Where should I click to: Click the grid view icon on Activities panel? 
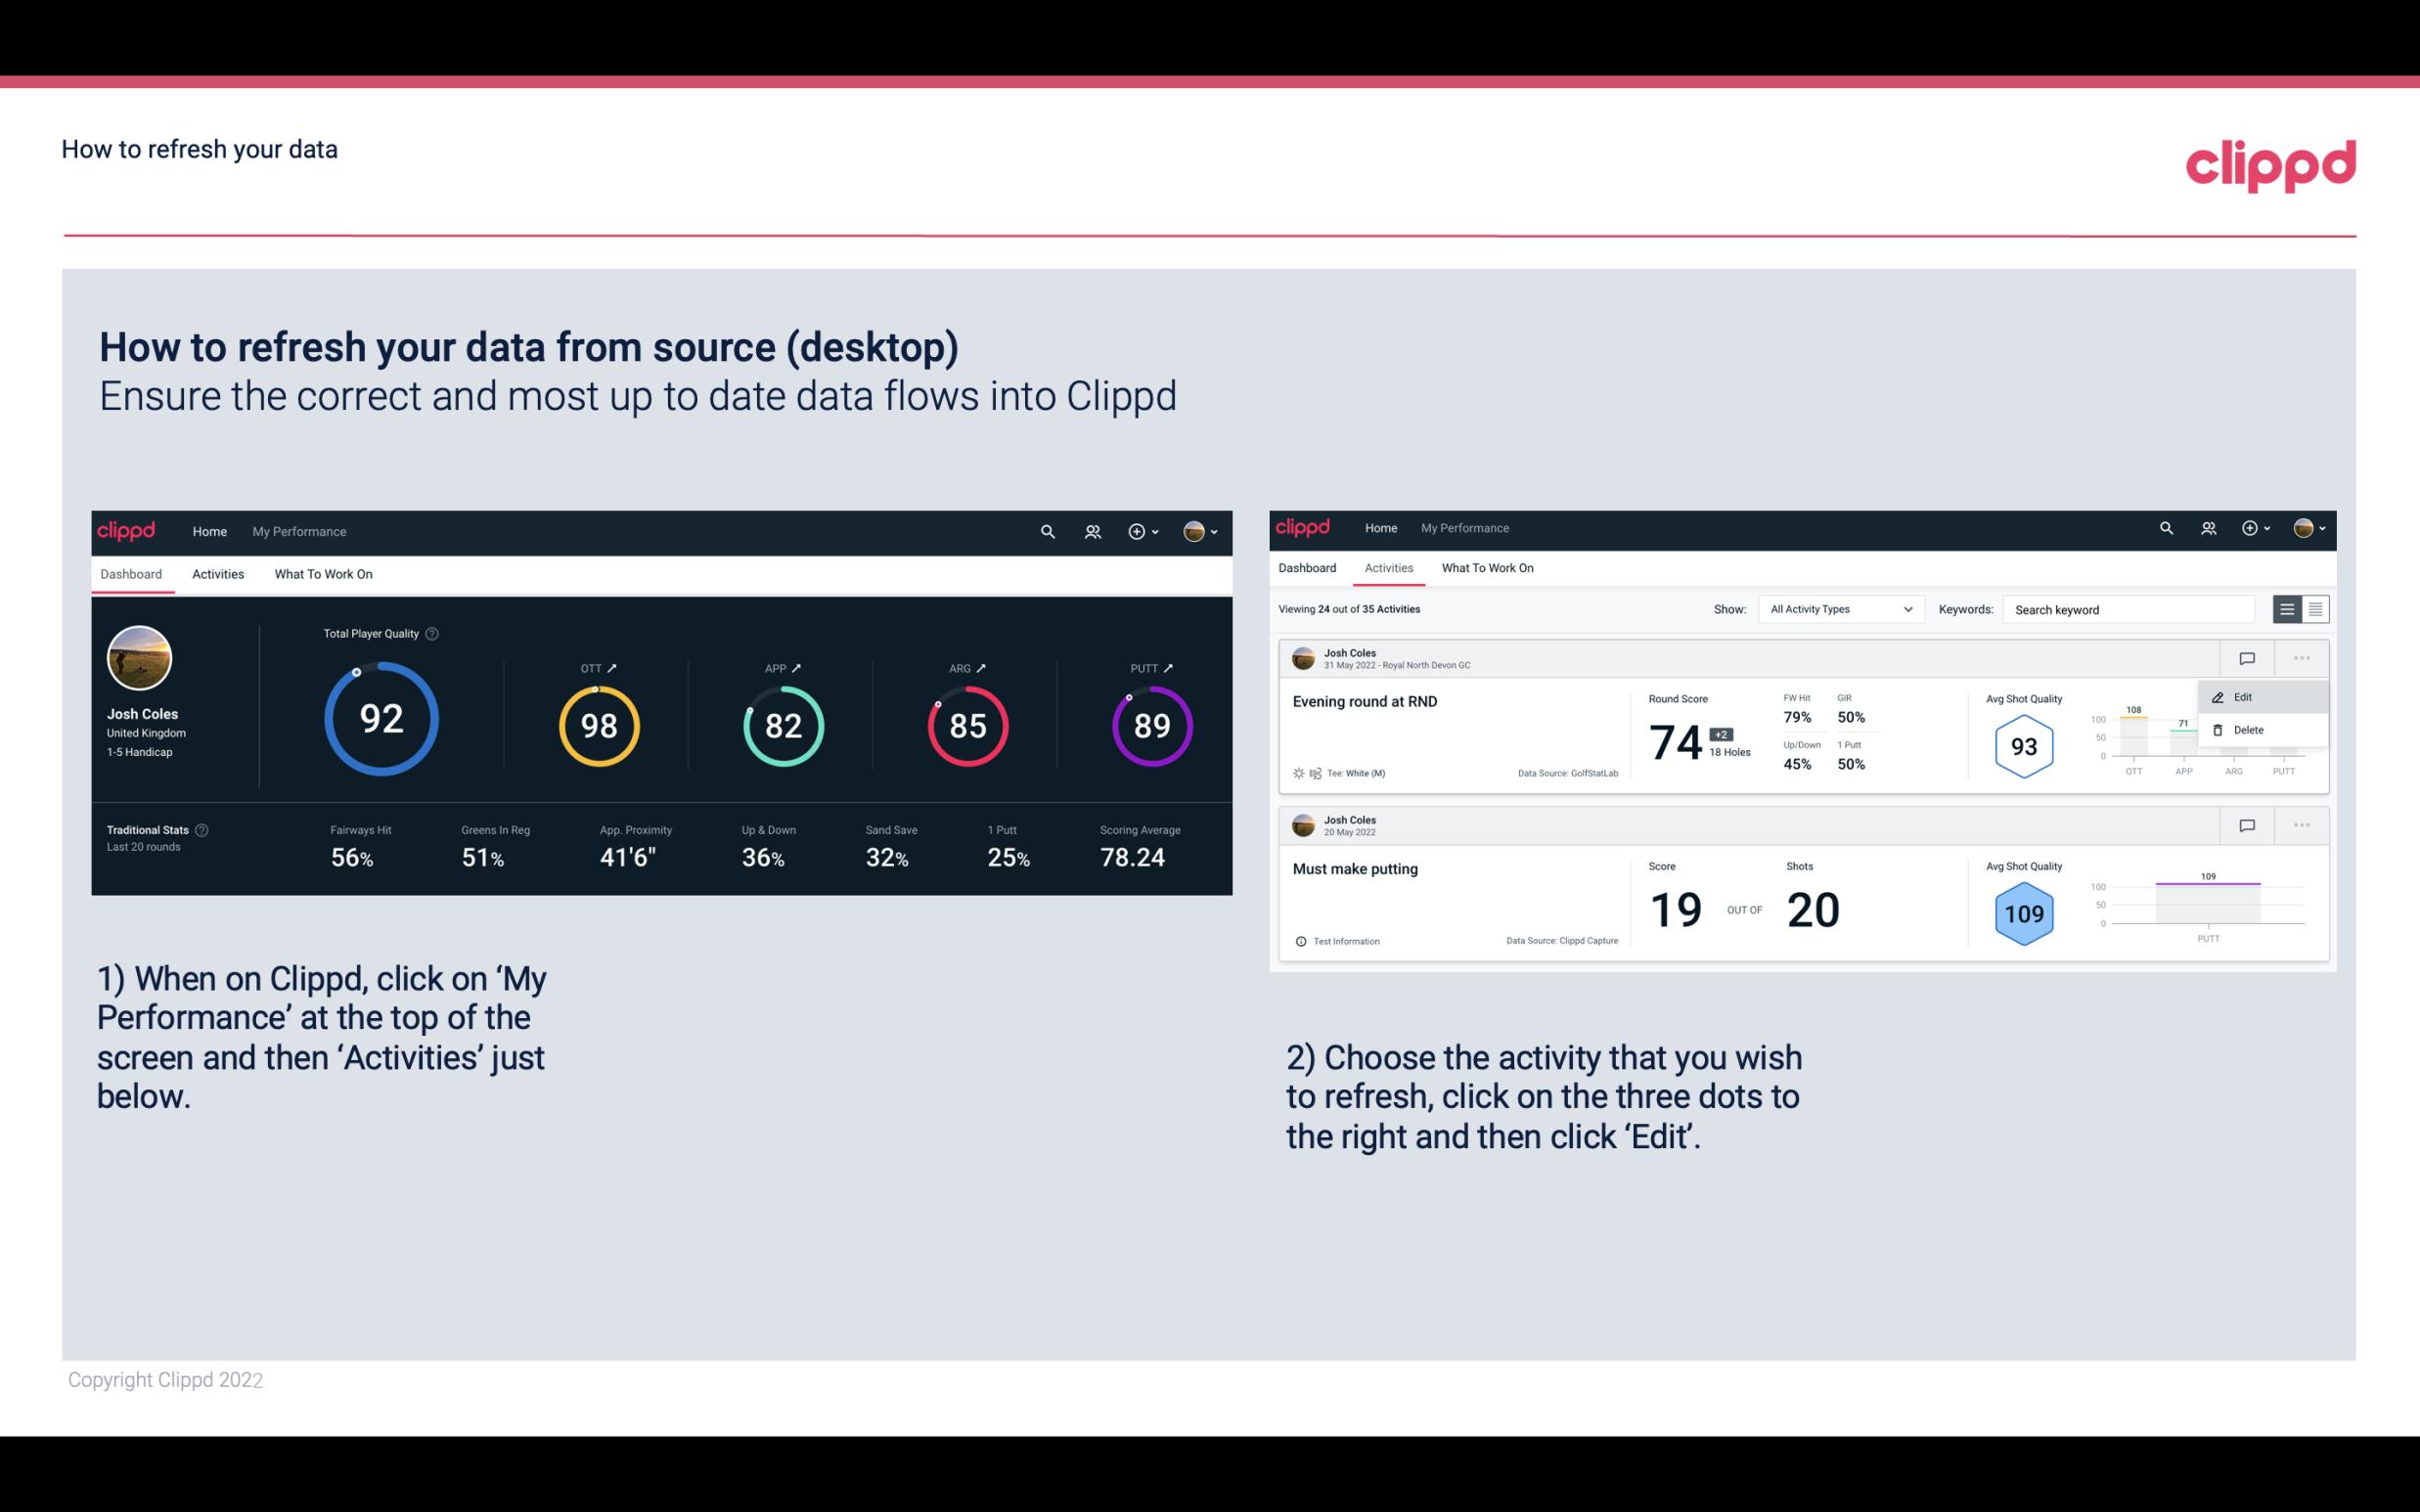[2315, 608]
